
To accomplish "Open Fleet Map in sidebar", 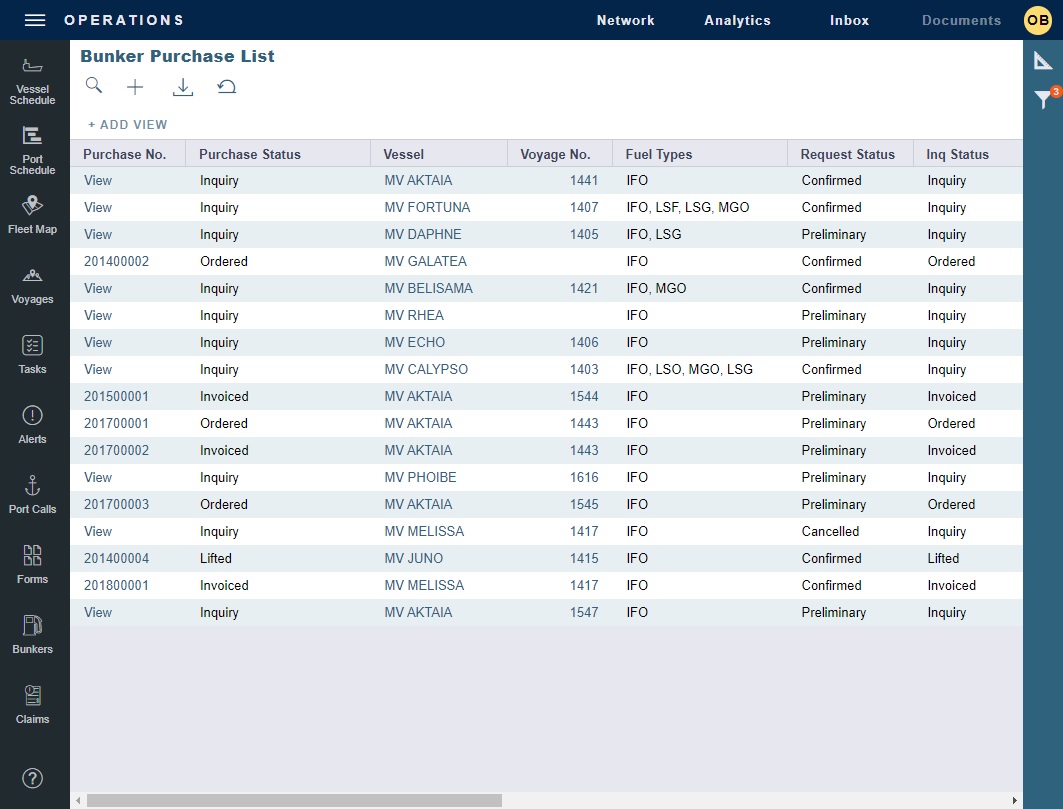I will tap(32, 215).
